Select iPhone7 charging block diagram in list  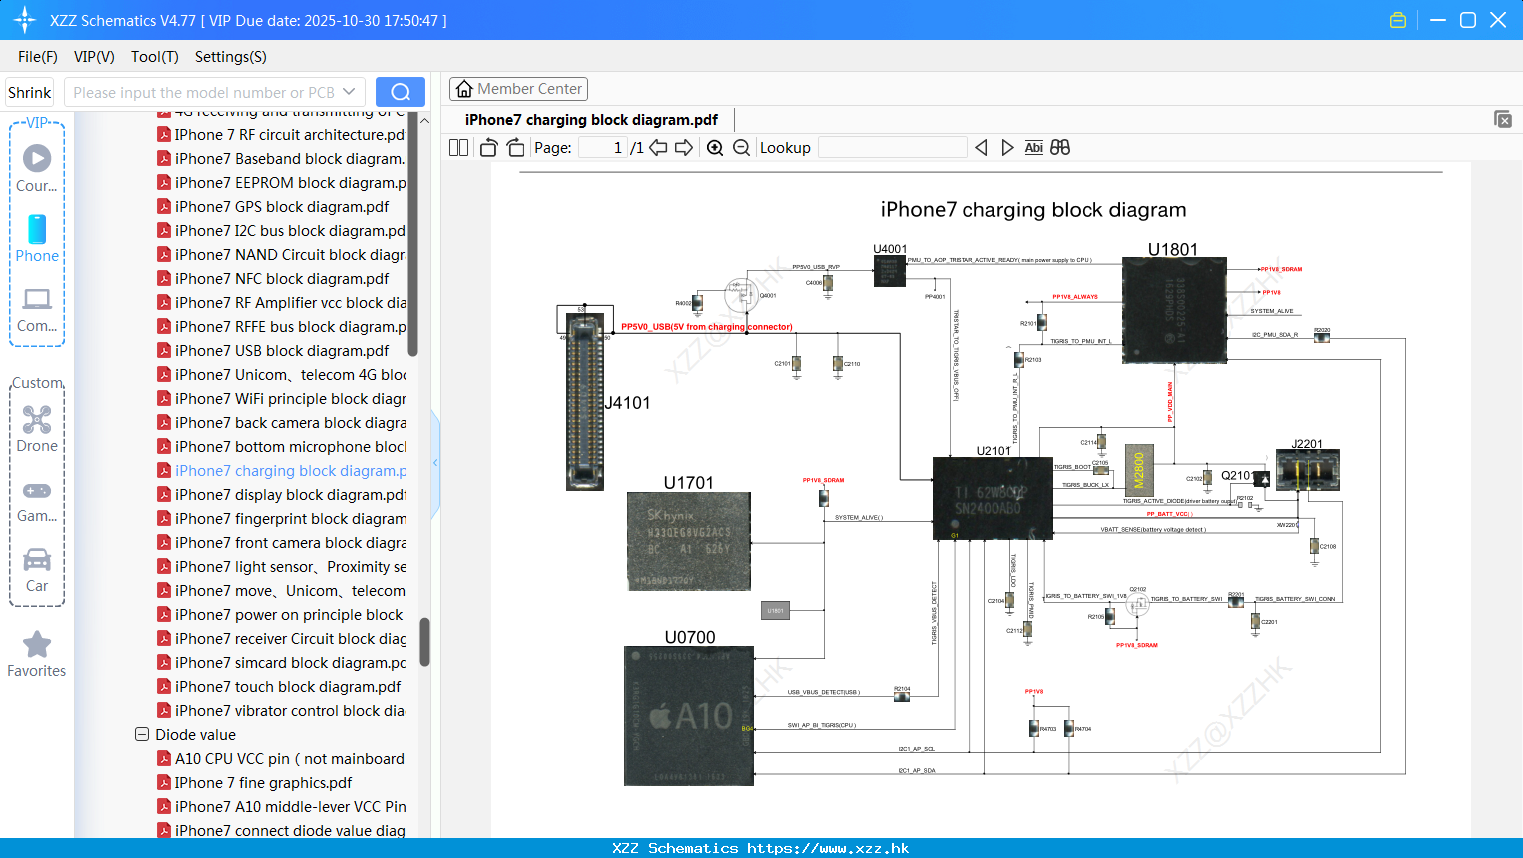pyautogui.click(x=290, y=471)
